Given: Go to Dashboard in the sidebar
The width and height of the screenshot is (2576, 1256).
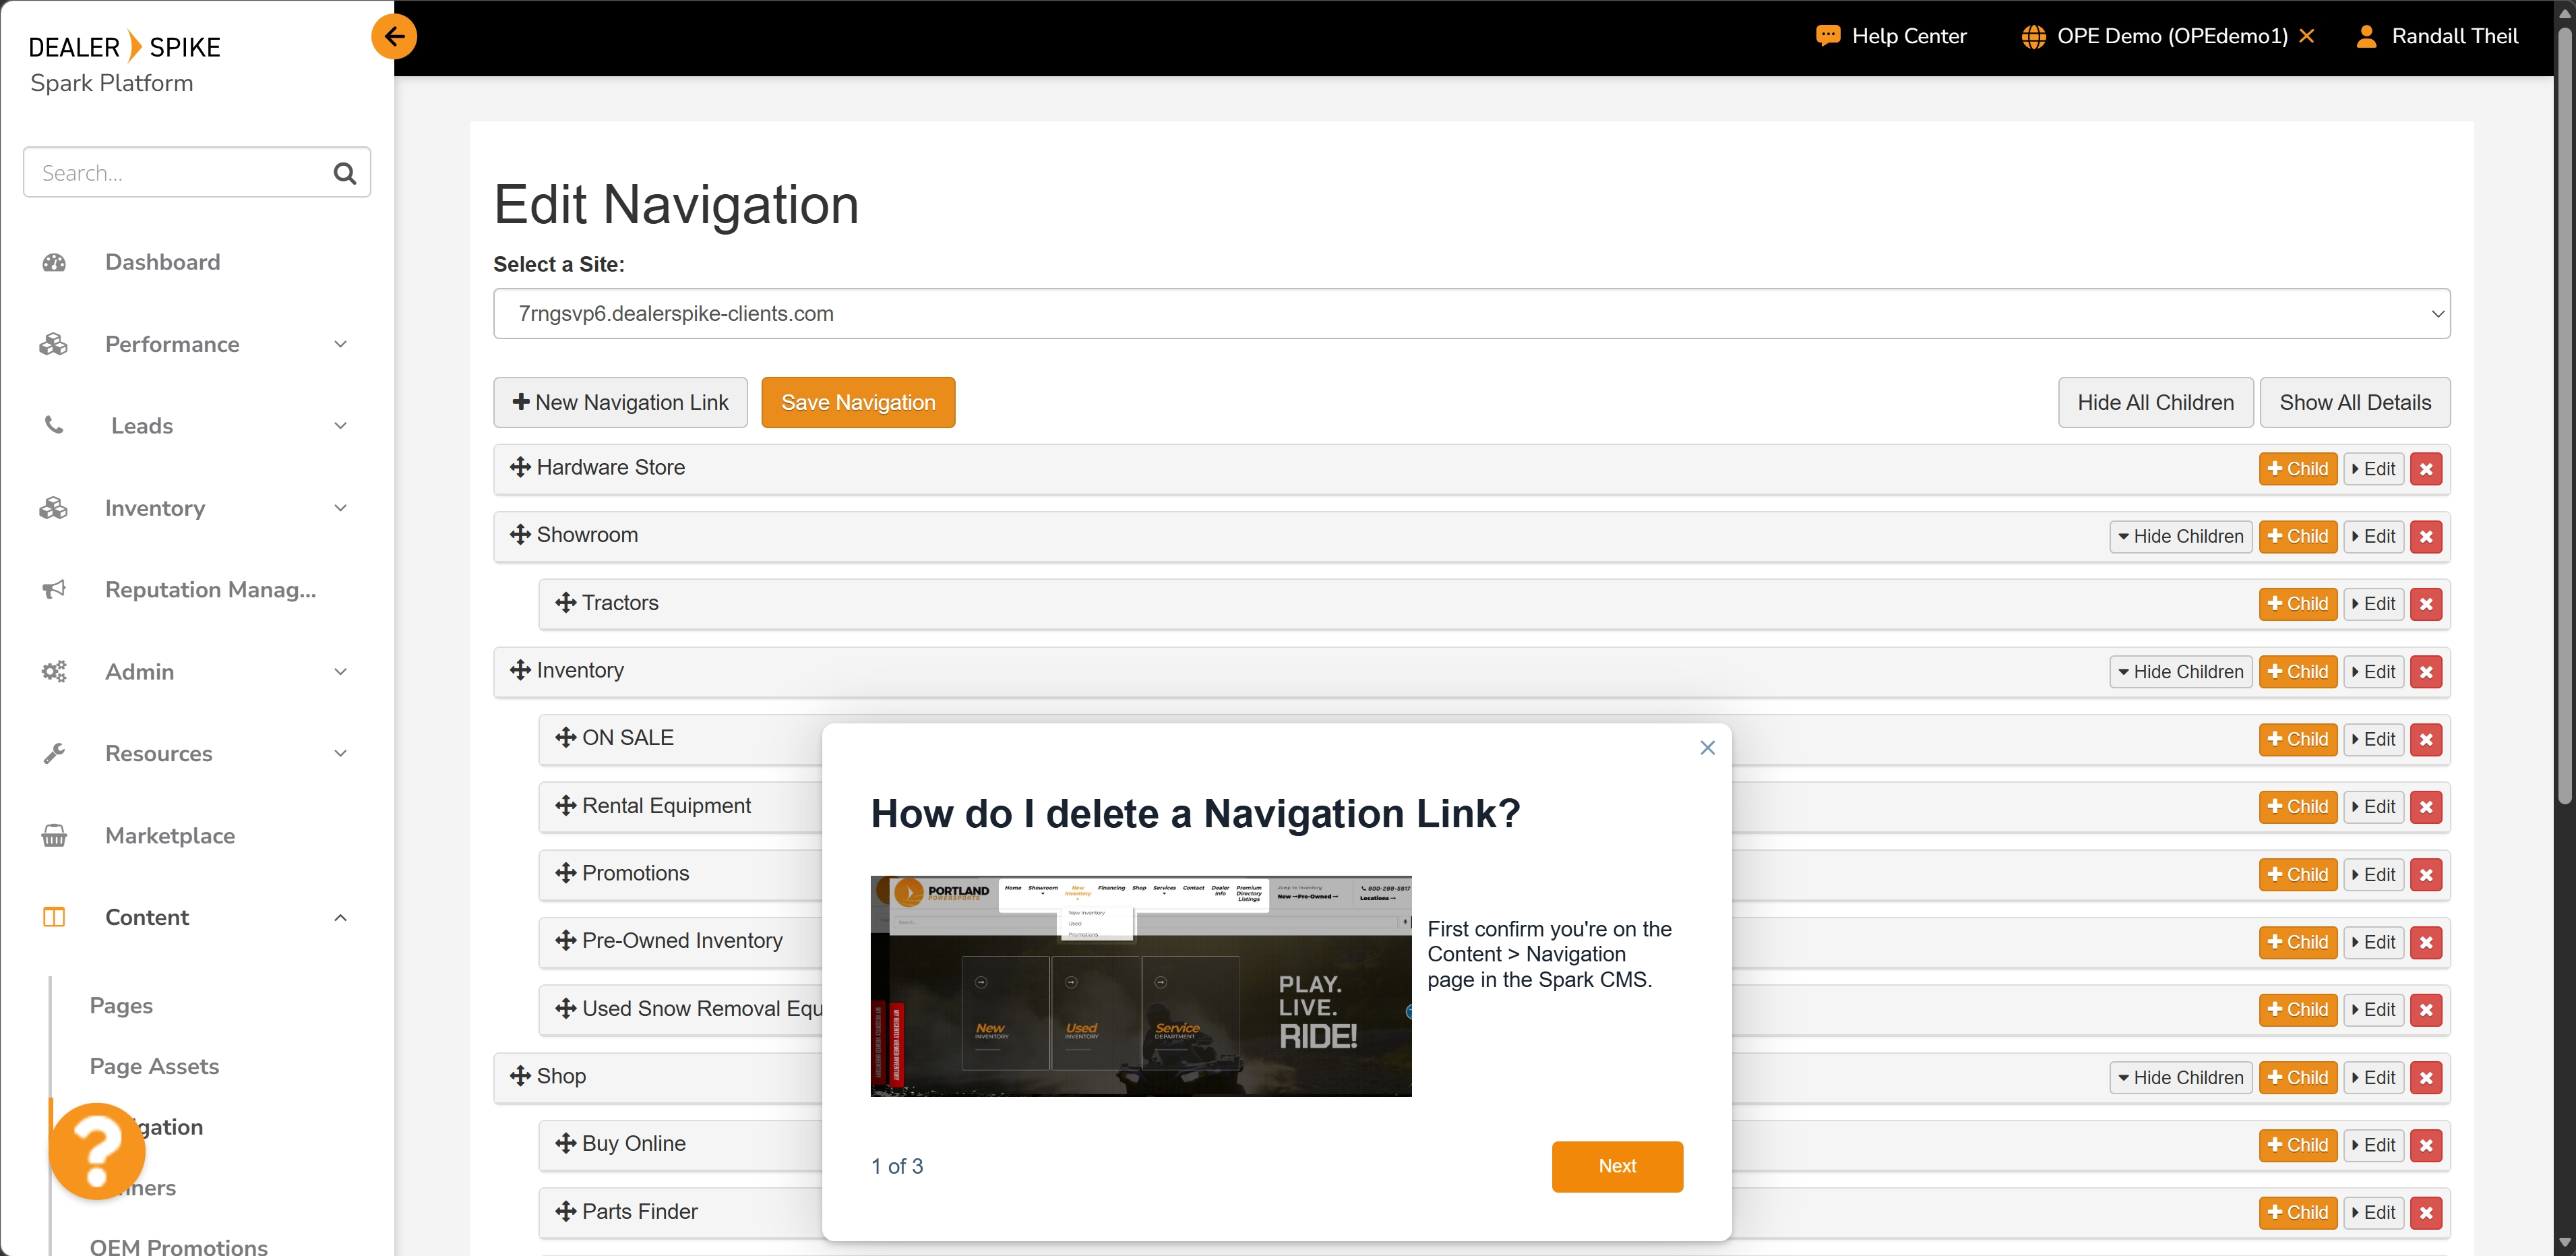Looking at the screenshot, I should click(162, 262).
